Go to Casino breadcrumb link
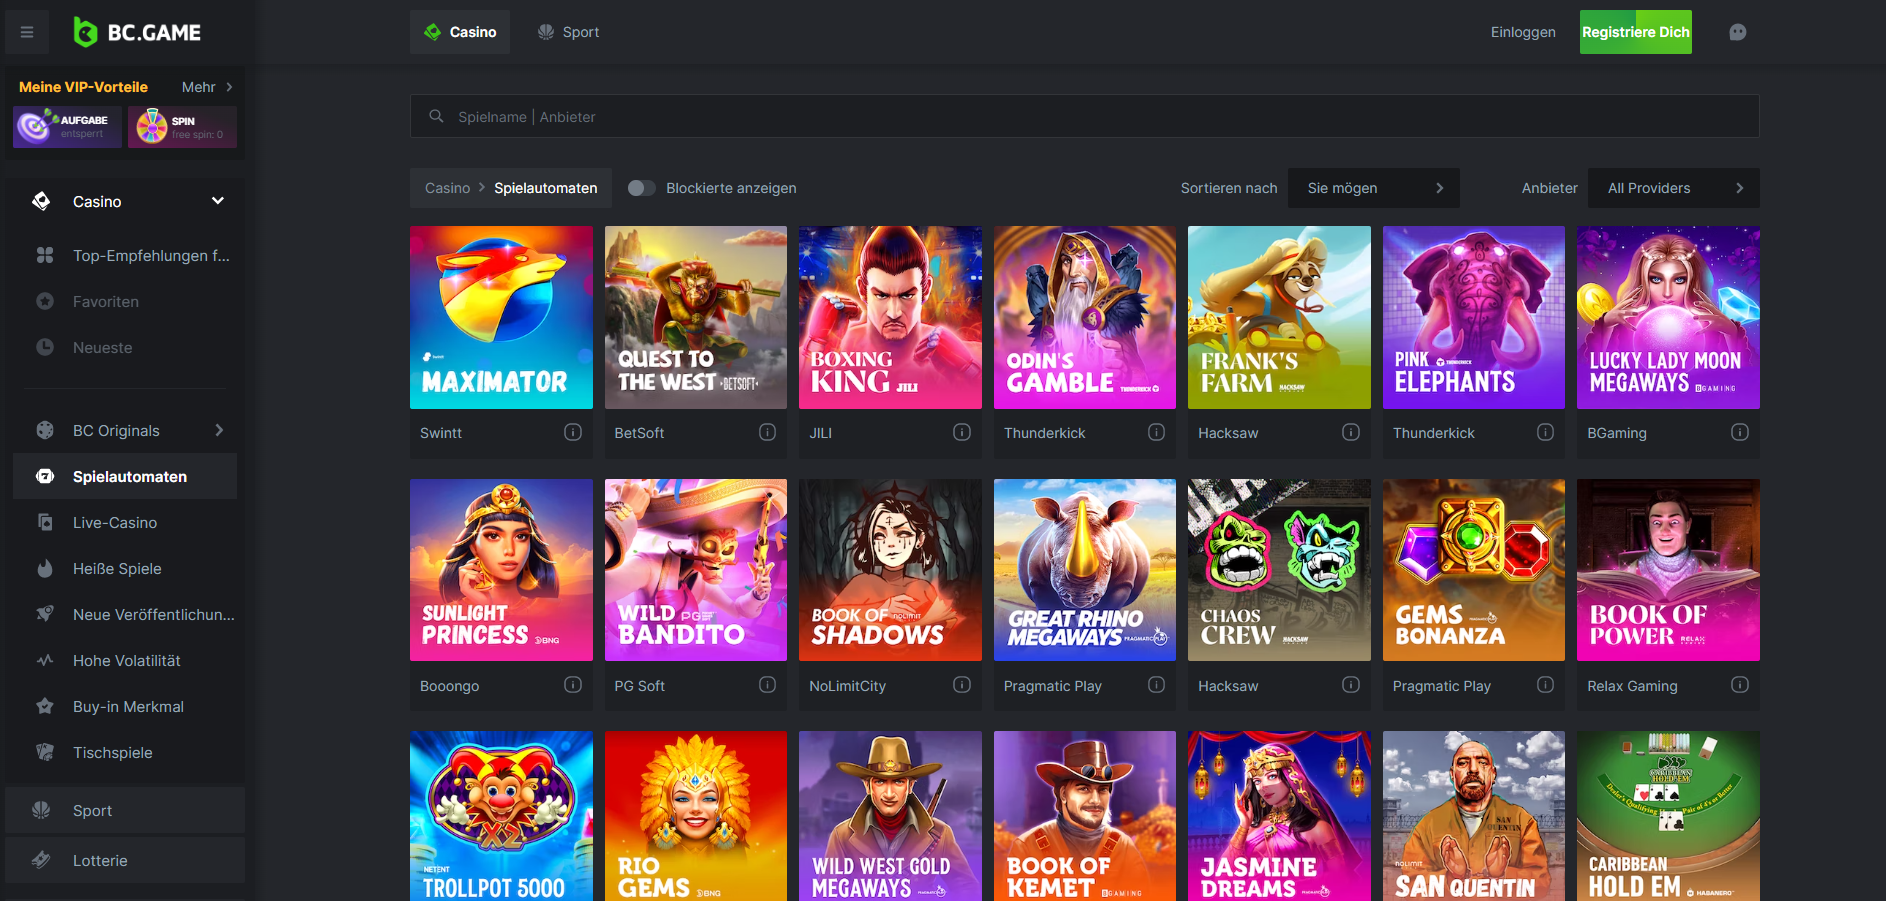The height and width of the screenshot is (901, 1886). click(x=447, y=188)
